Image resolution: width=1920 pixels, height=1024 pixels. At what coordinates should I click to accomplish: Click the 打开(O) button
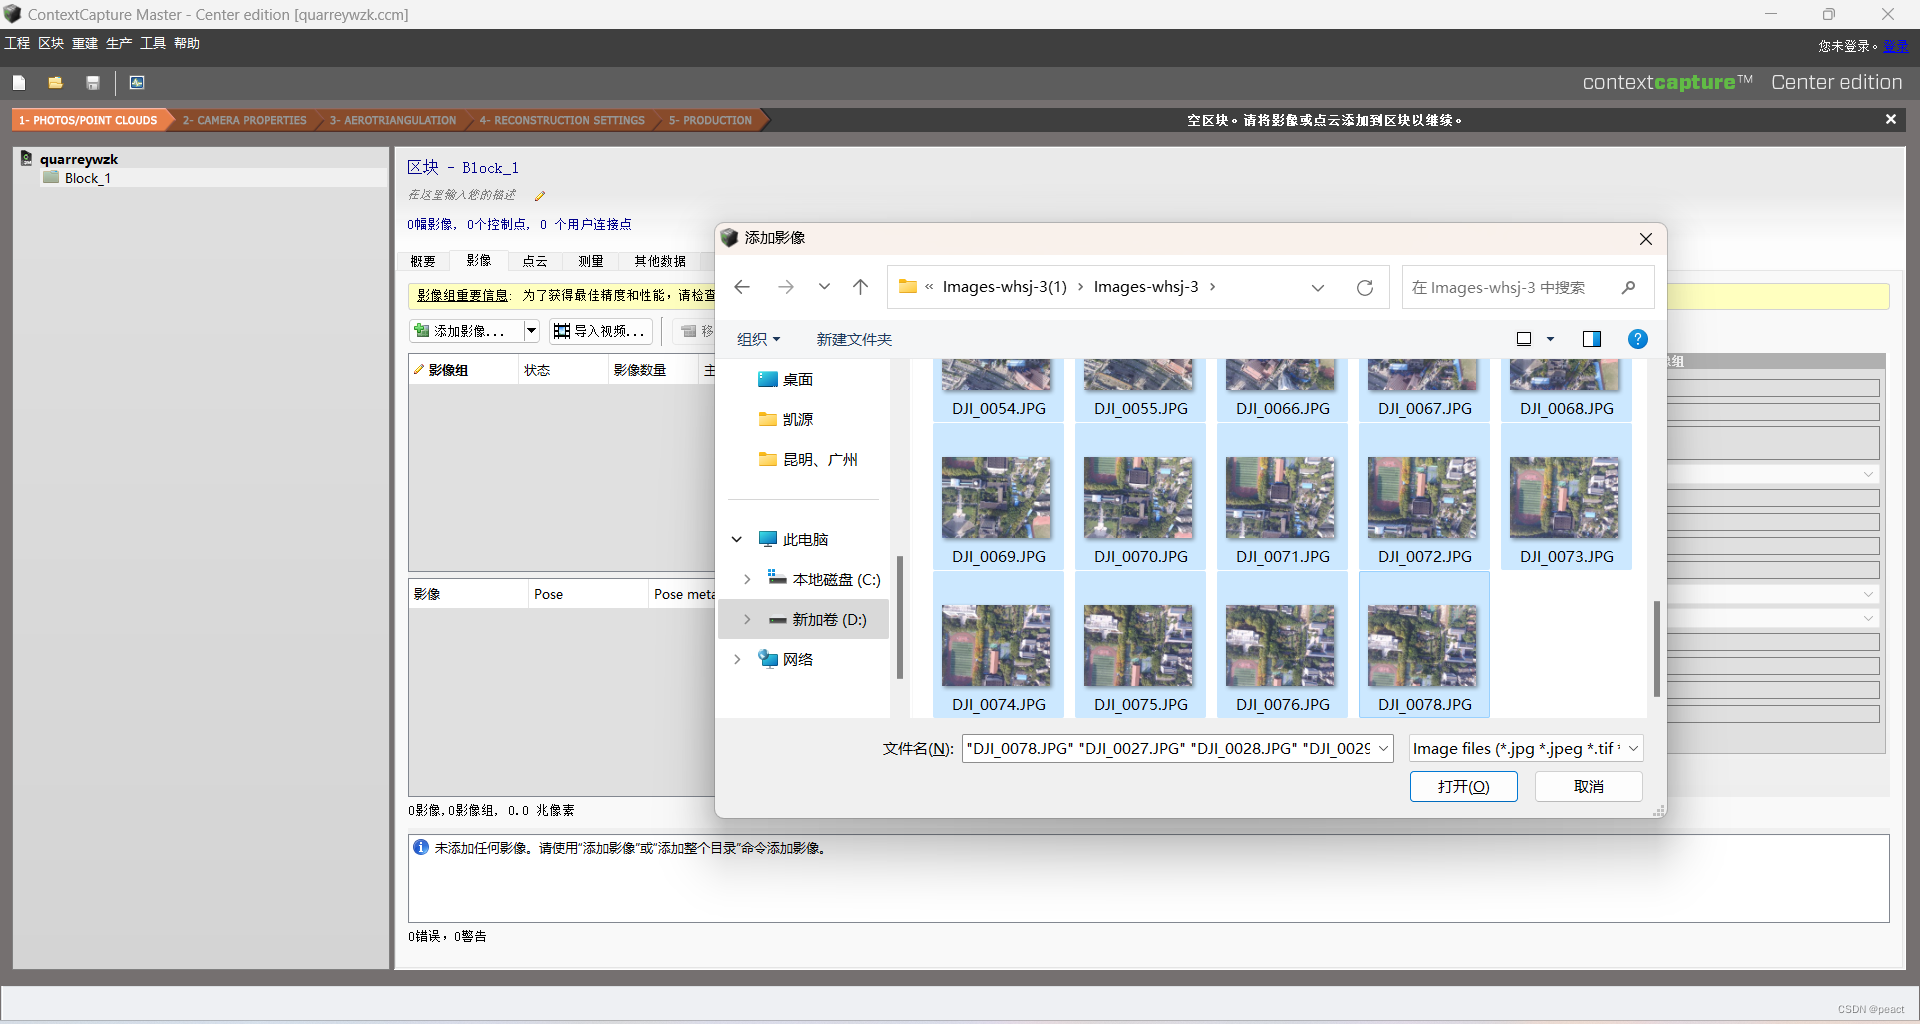1463,786
